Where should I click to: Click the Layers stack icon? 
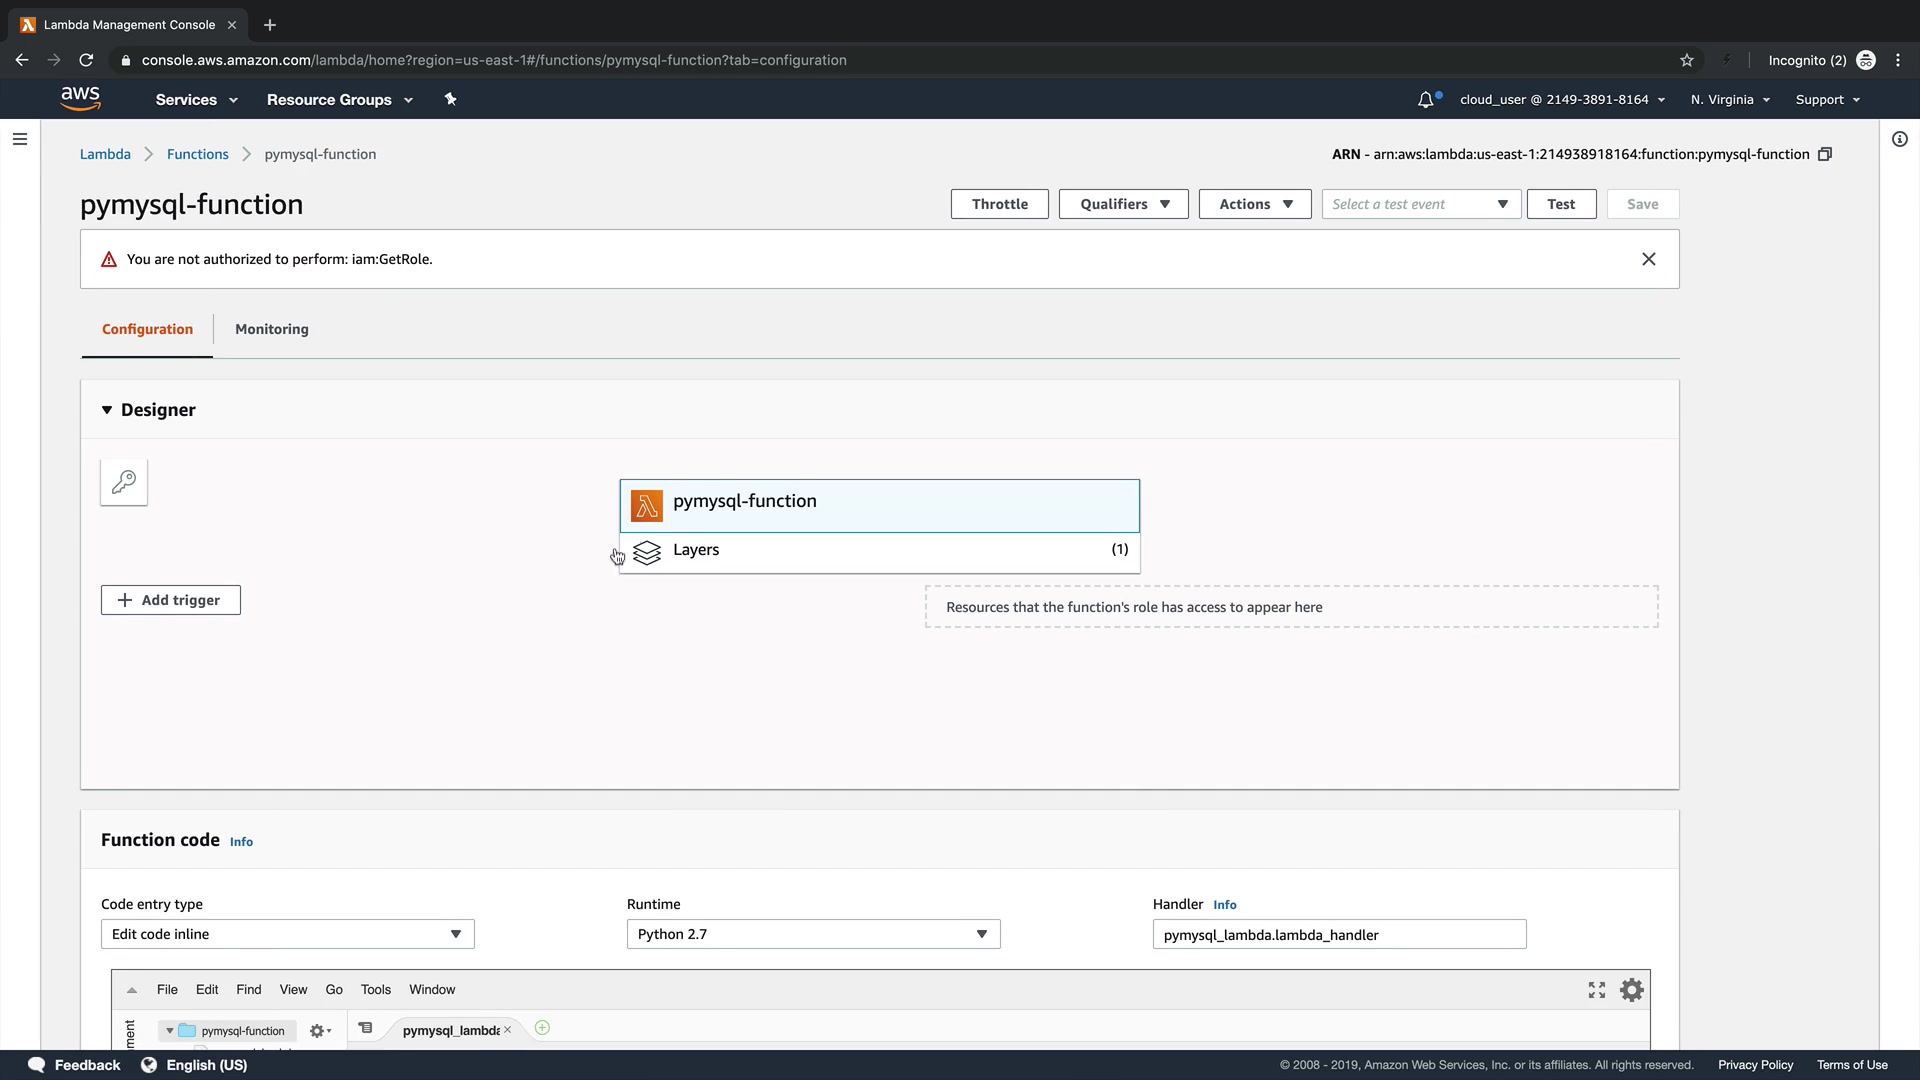click(x=647, y=552)
